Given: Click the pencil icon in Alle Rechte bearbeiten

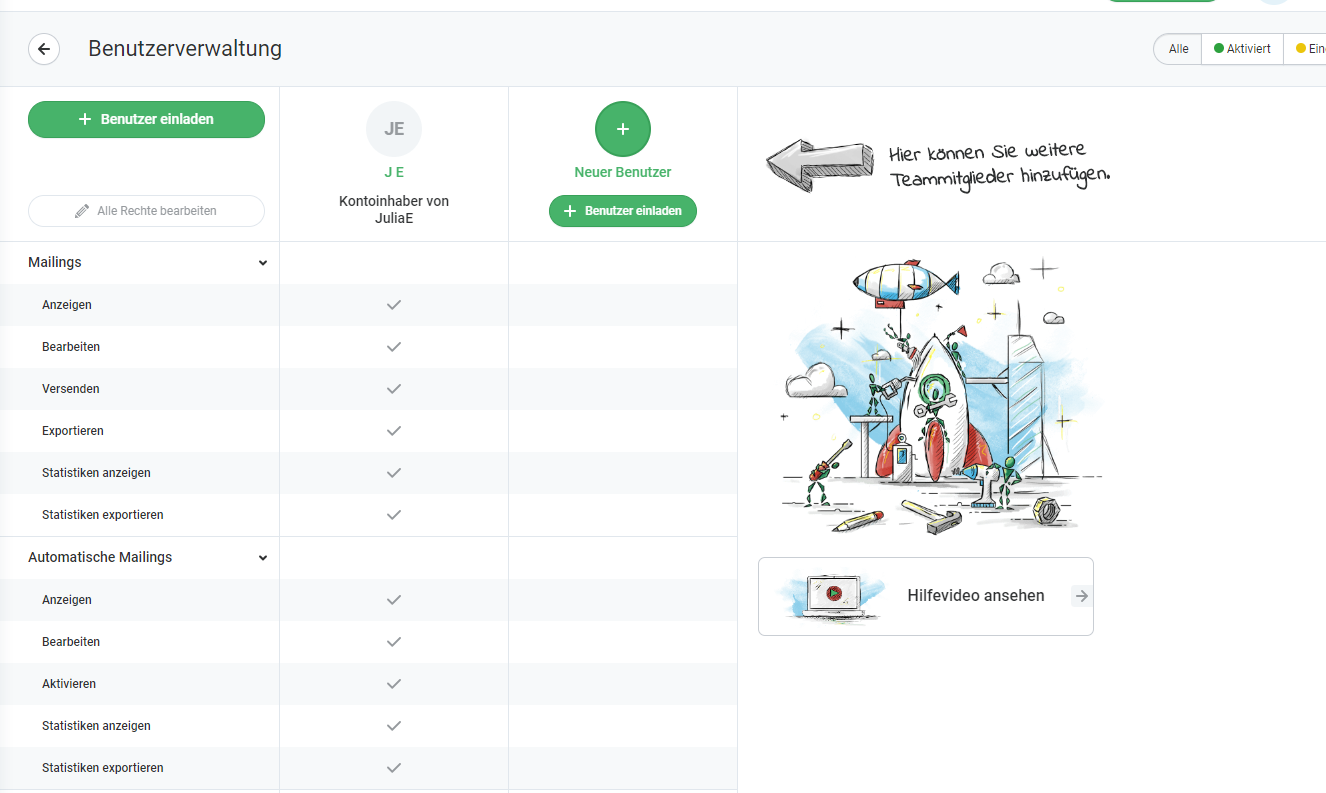Looking at the screenshot, I should 82,211.
